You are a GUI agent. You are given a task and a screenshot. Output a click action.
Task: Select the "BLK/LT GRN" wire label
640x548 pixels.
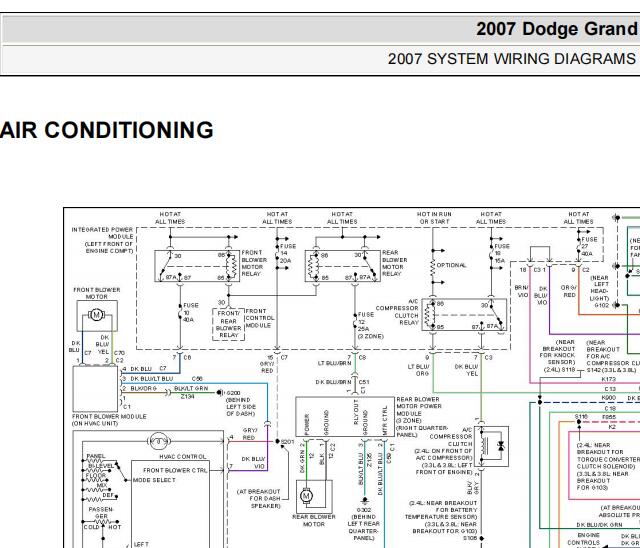[x=191, y=388]
